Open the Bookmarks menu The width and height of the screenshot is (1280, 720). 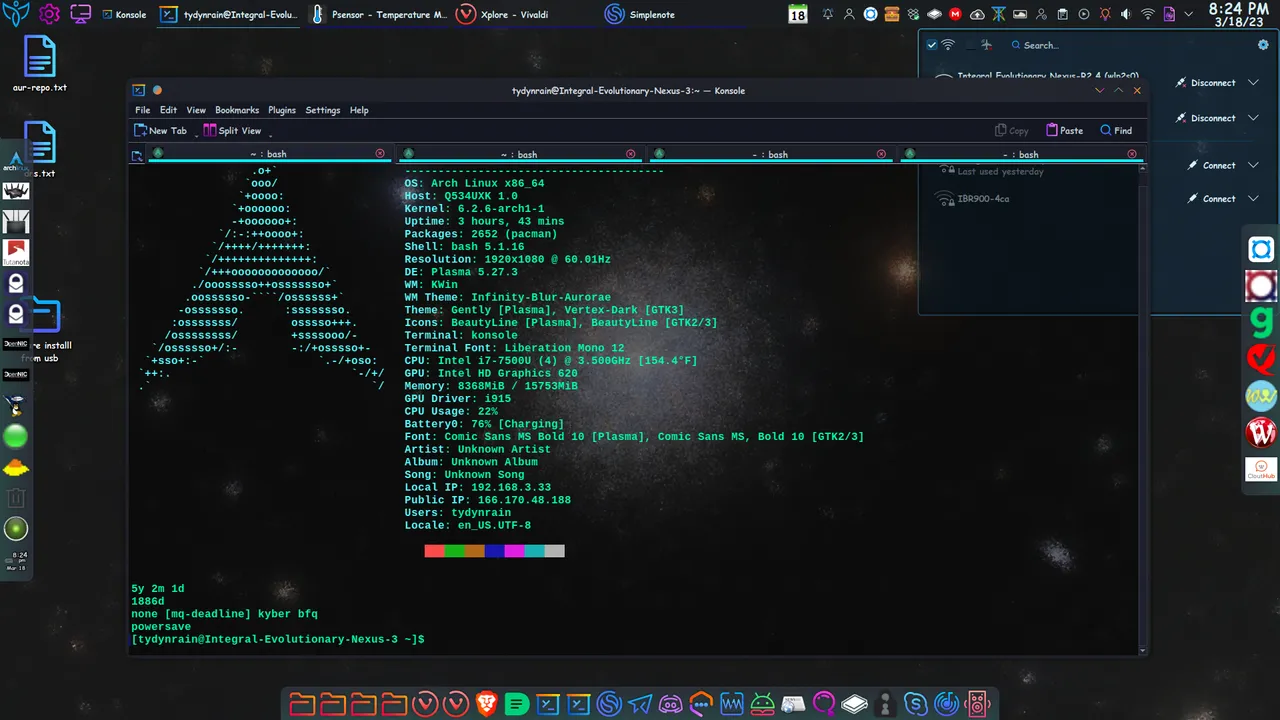click(x=237, y=110)
